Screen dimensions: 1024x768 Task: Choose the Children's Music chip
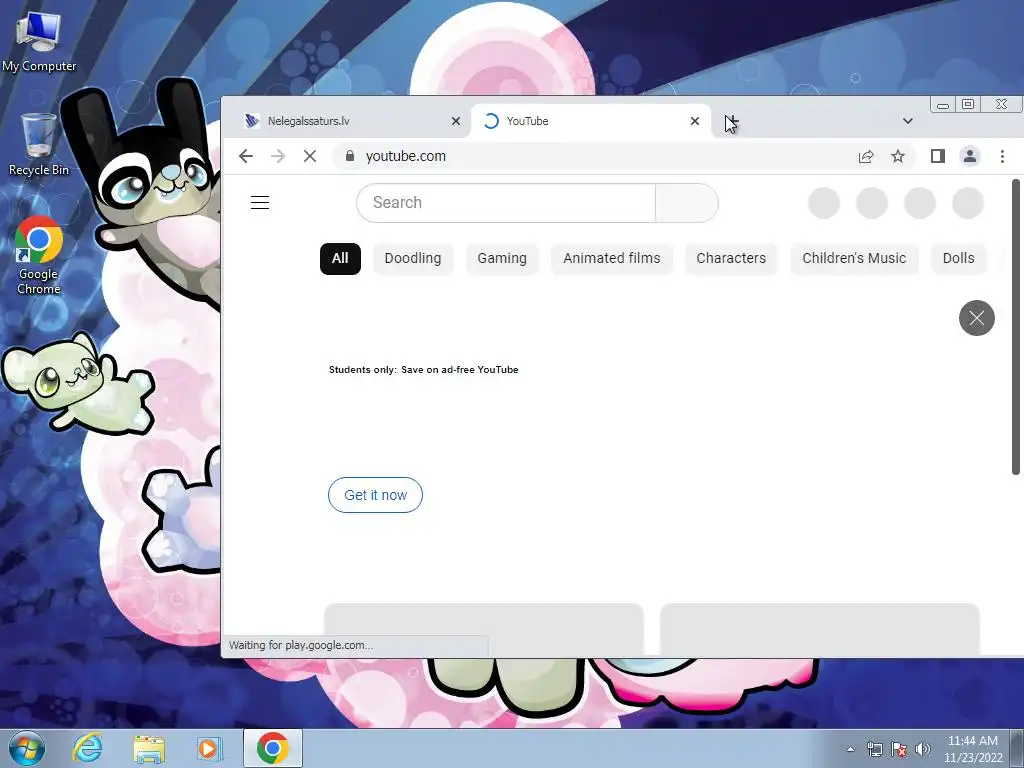pyautogui.click(x=854, y=258)
